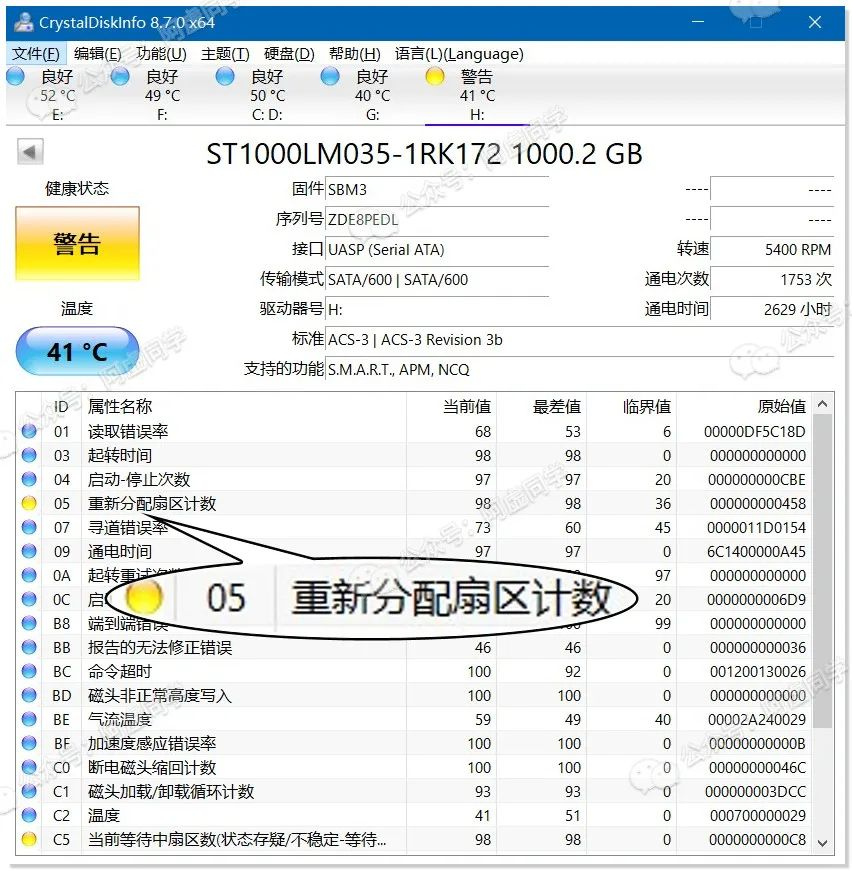Click status dot of row B8
Image resolution: width=852 pixels, height=871 pixels.
(29, 623)
